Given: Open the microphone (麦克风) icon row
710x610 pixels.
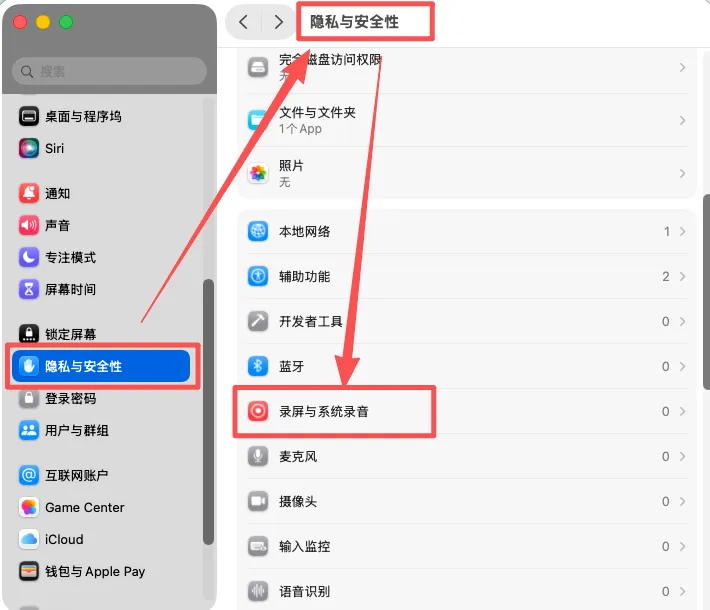Looking at the screenshot, I should [466, 456].
